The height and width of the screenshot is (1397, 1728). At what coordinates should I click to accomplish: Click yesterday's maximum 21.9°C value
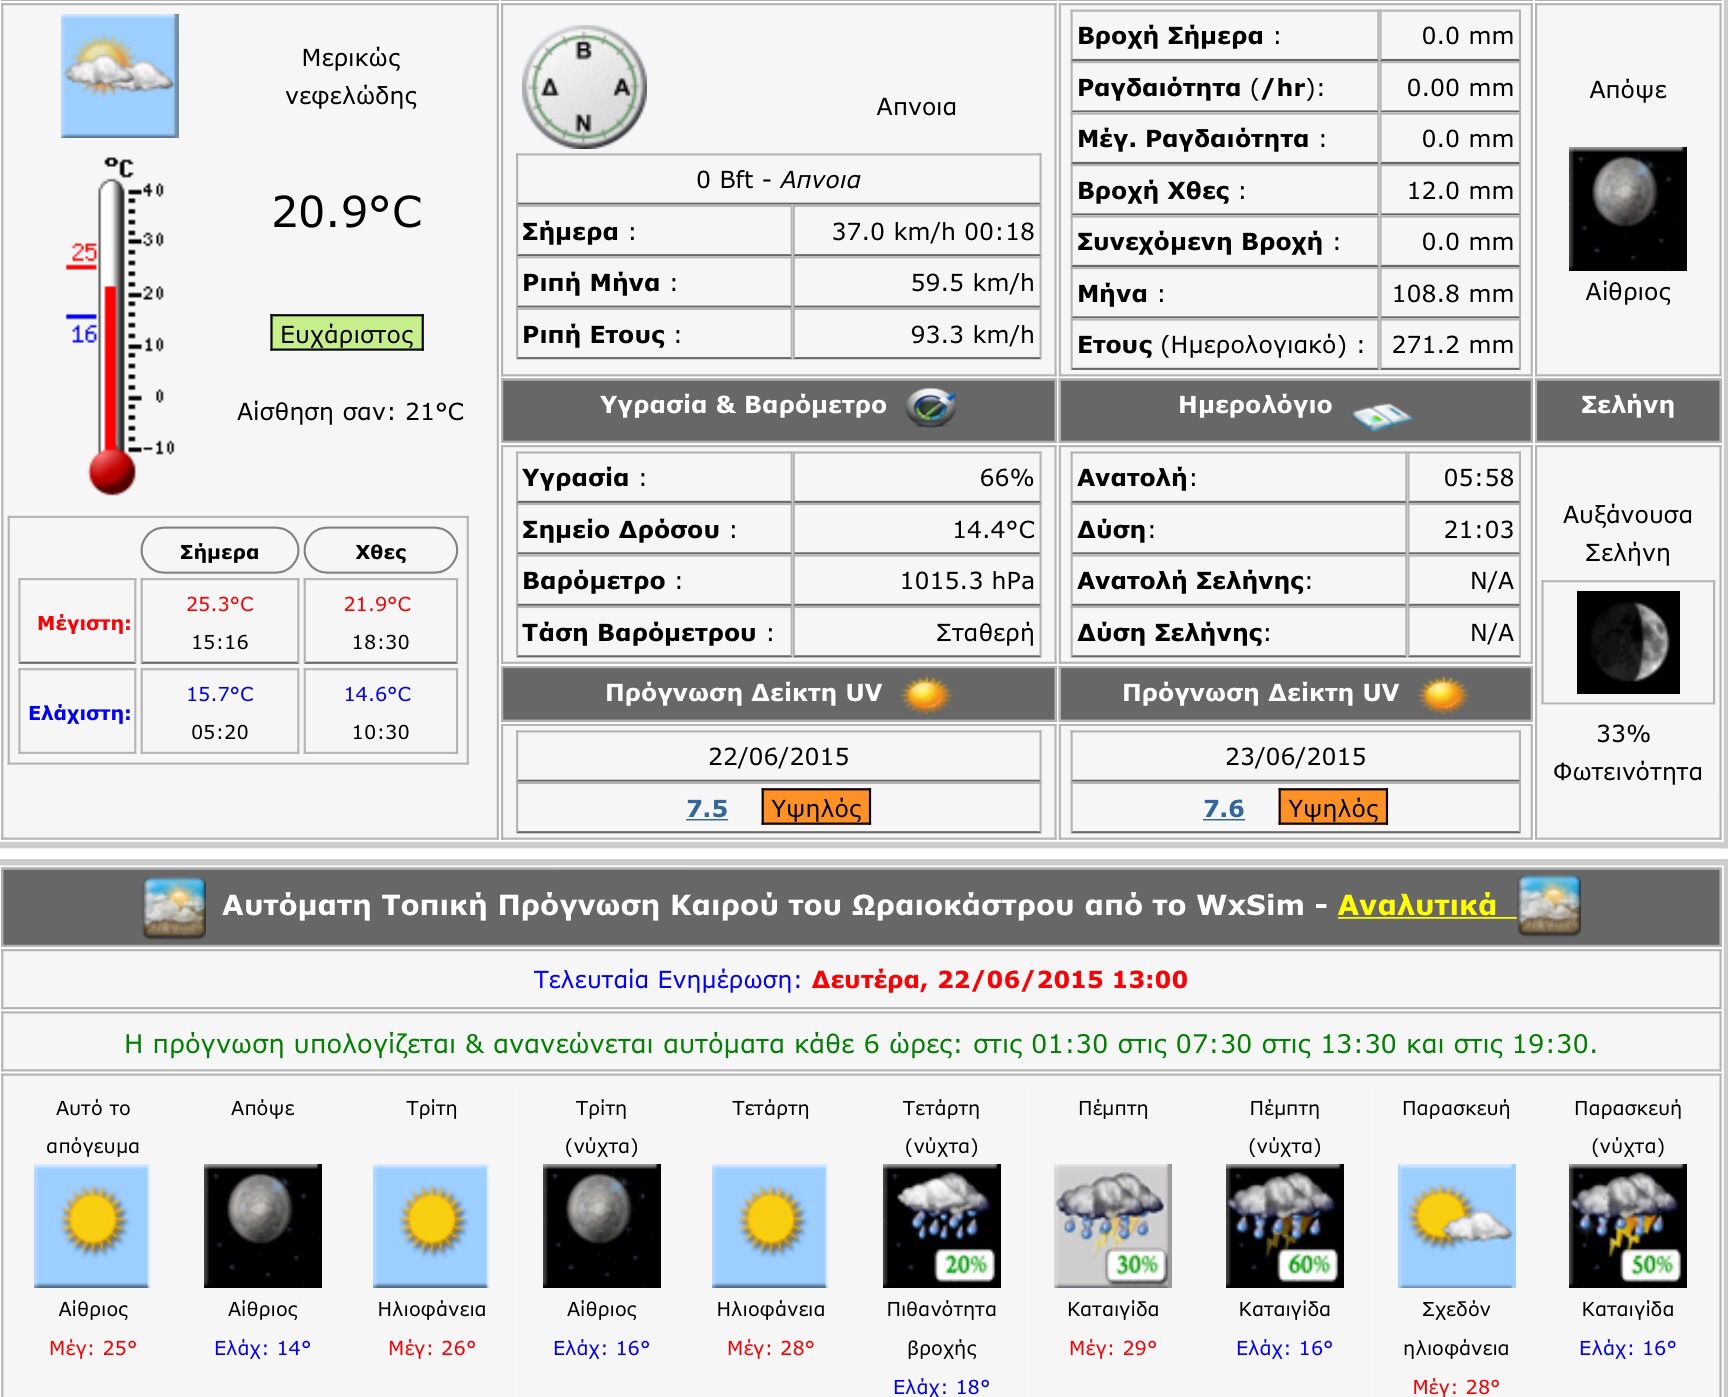[x=378, y=604]
